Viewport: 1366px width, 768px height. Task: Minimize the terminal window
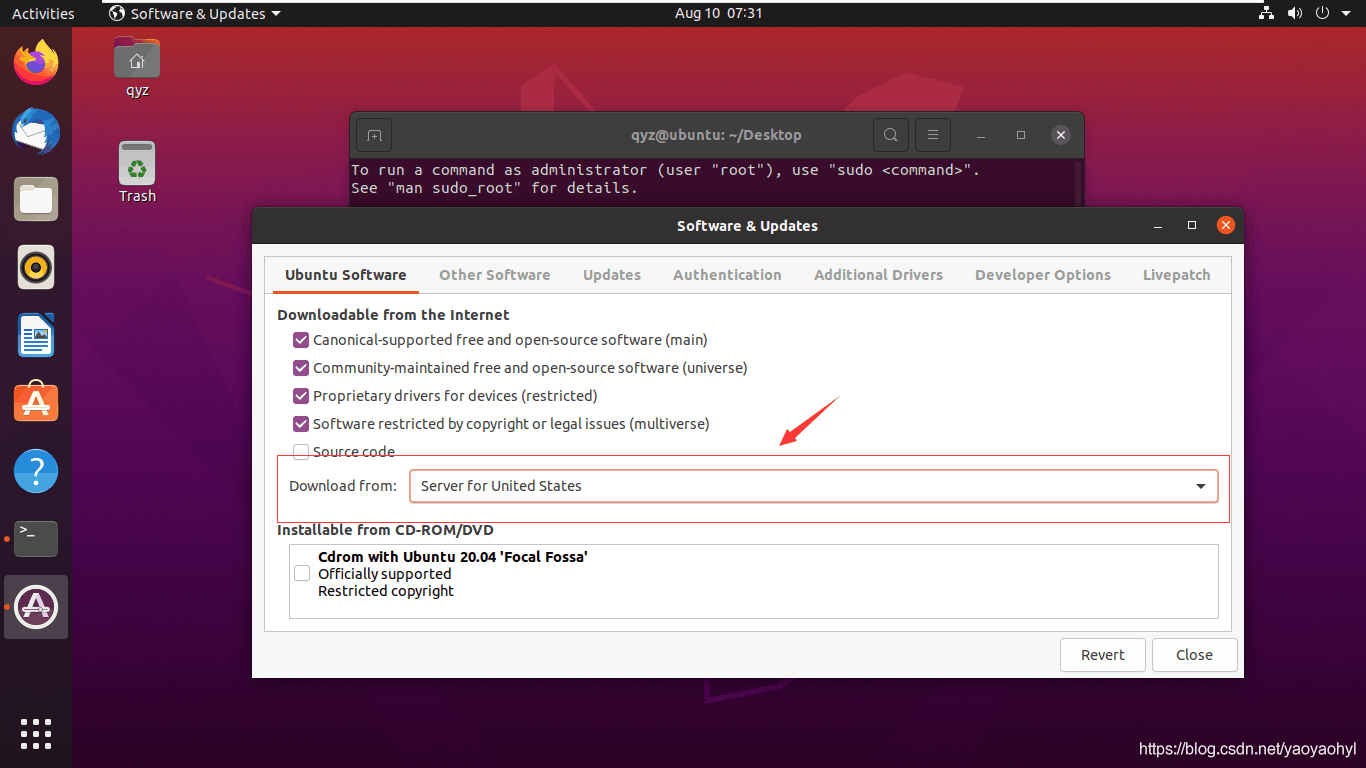point(982,135)
